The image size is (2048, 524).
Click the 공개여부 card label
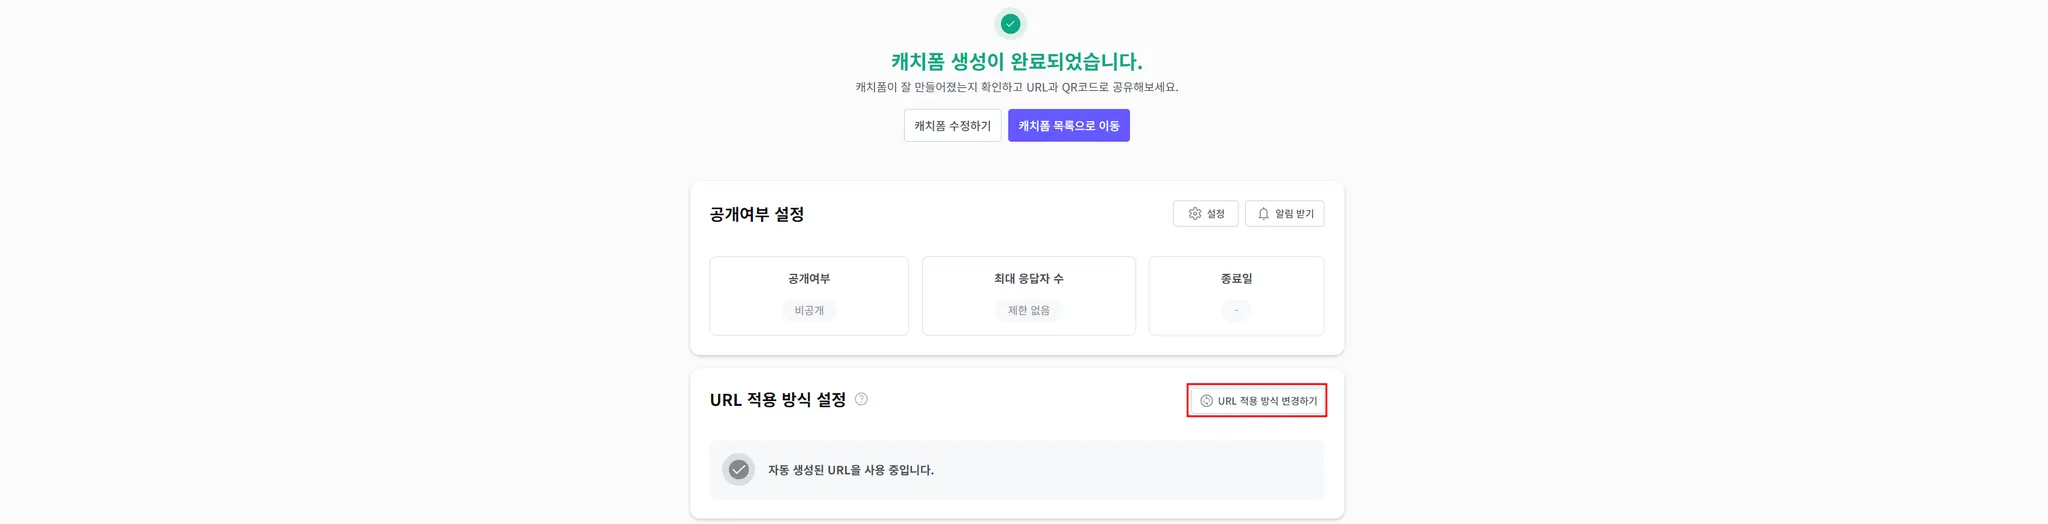tap(809, 279)
